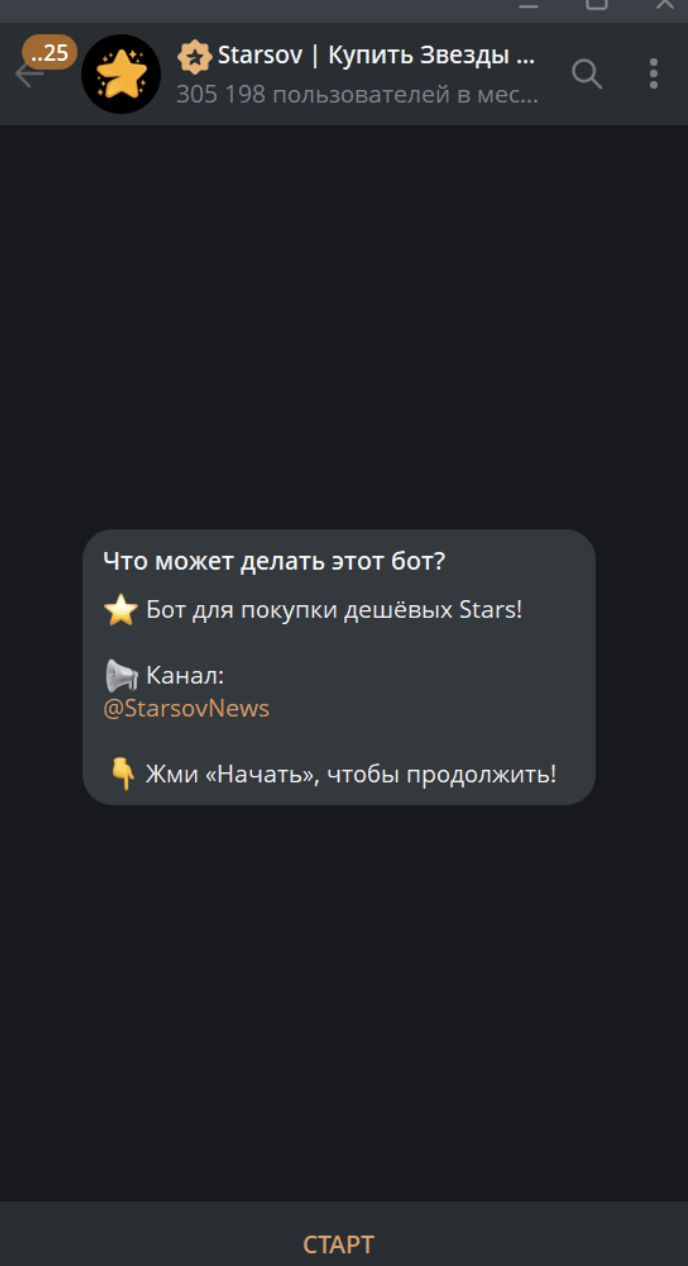Open the @StarsovNews channel link
Viewport: 688px width, 1266px height.
click(x=187, y=709)
